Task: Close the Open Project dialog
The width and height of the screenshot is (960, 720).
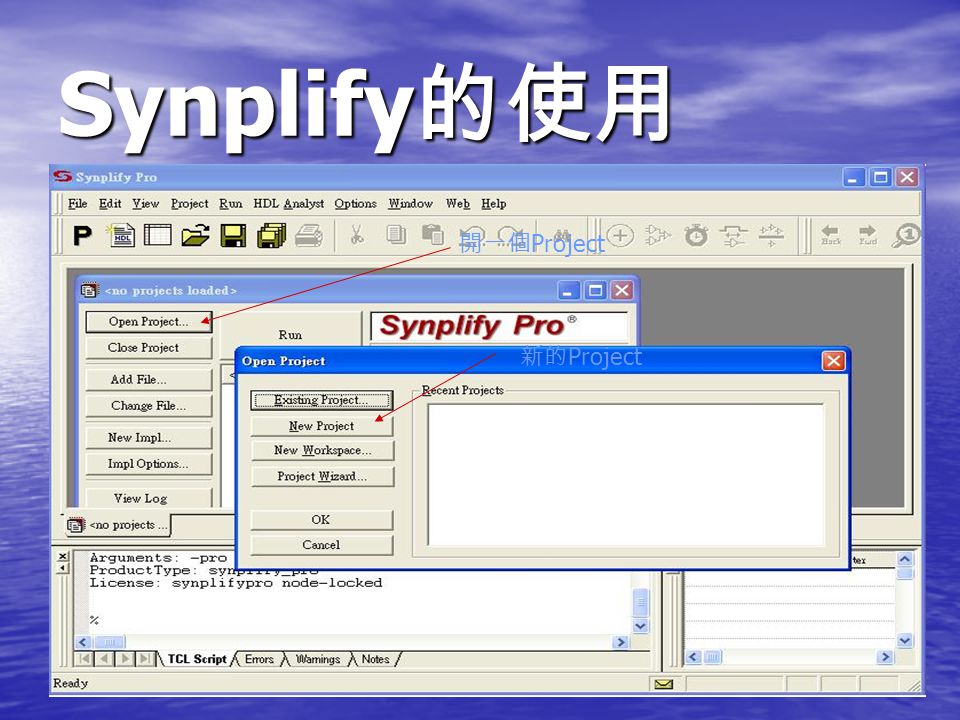Action: [x=833, y=361]
